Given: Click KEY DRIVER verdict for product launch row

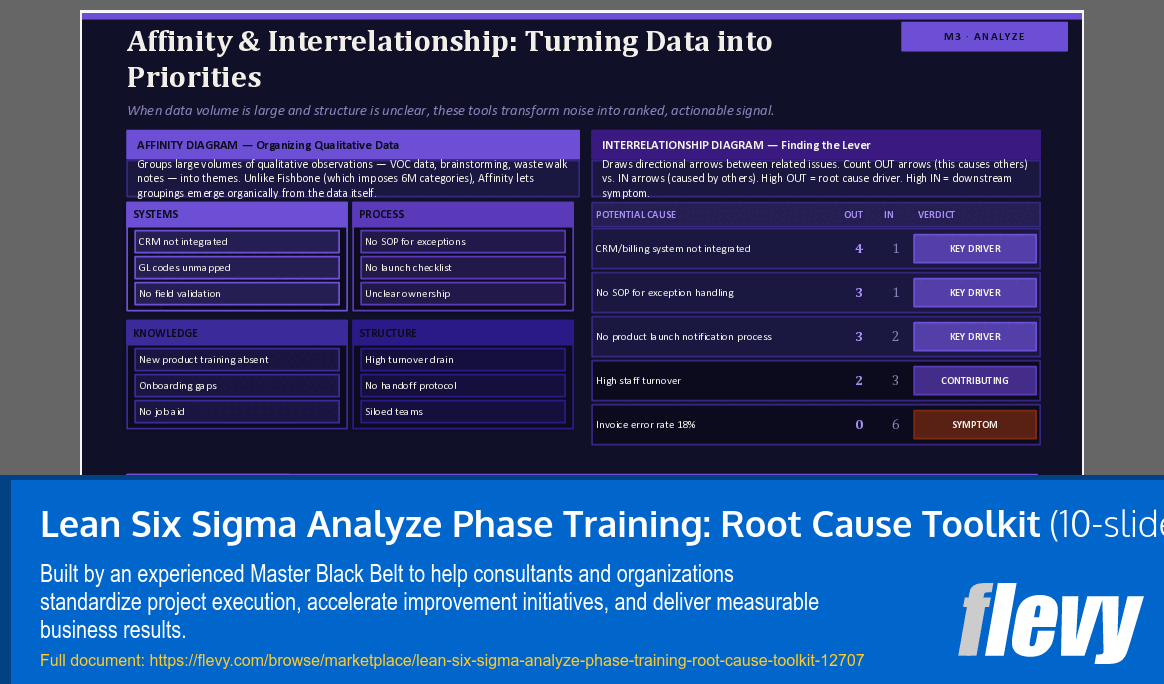Looking at the screenshot, I should (975, 336).
